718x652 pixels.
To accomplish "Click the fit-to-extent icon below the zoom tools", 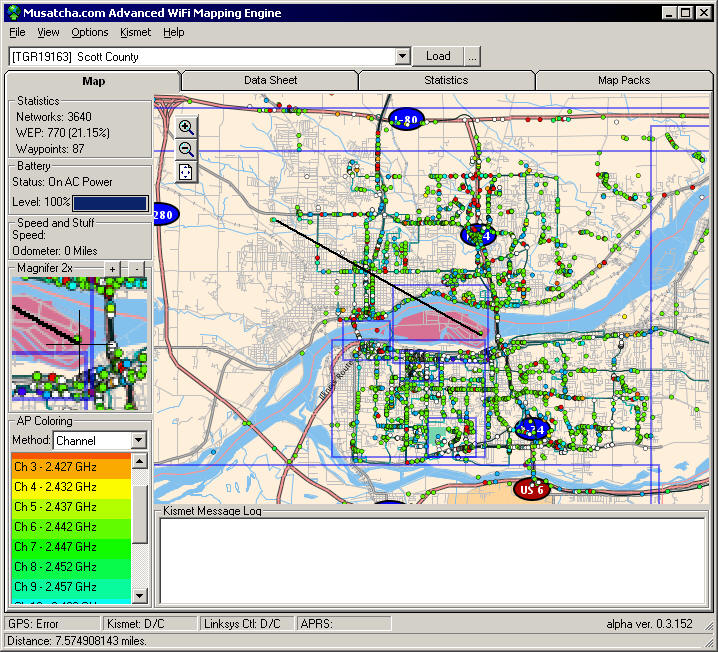I will pyautogui.click(x=186, y=171).
